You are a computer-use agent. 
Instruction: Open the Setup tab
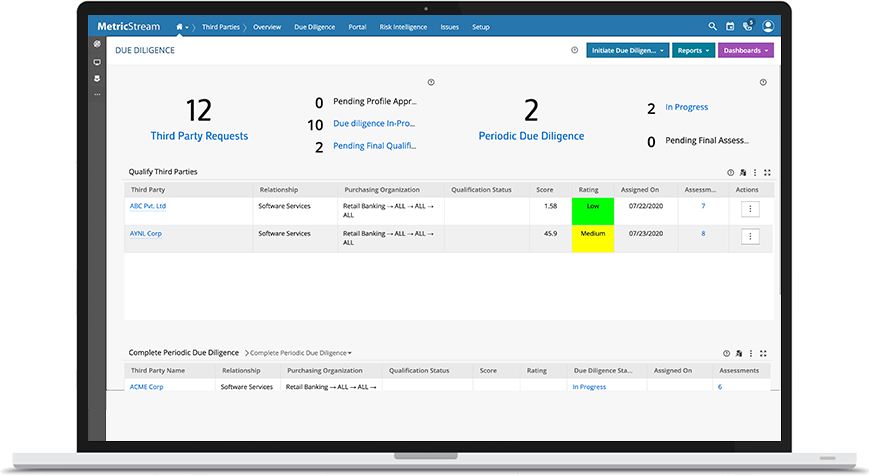[x=480, y=27]
